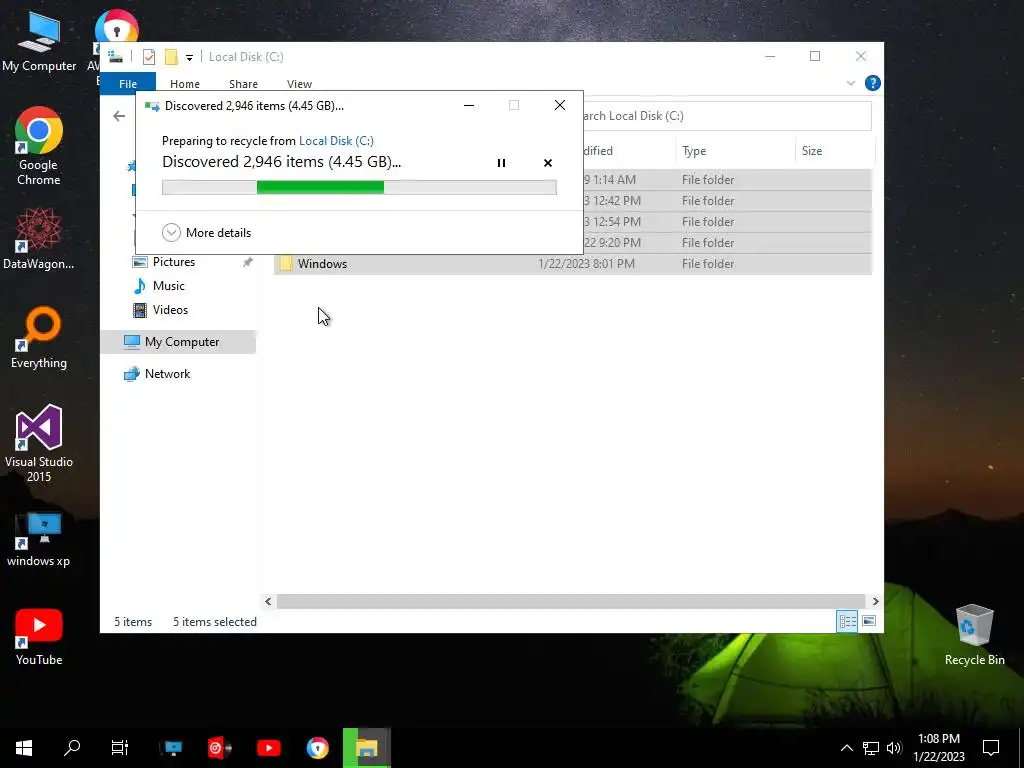Launch Google Chrome desktop shortcut
The image size is (1024, 768).
click(x=39, y=146)
